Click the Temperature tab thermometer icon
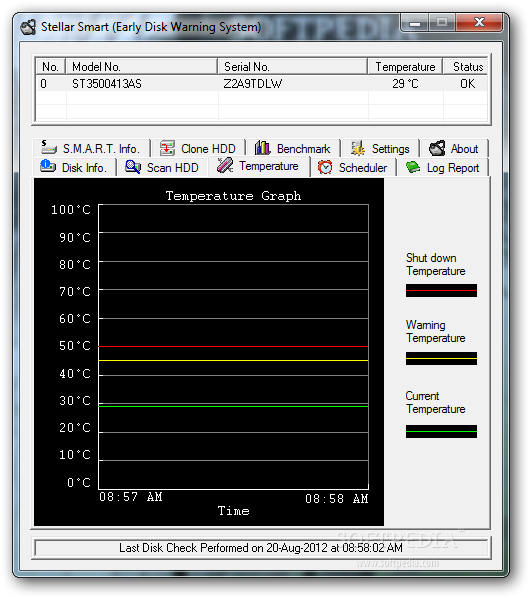 click(x=225, y=165)
